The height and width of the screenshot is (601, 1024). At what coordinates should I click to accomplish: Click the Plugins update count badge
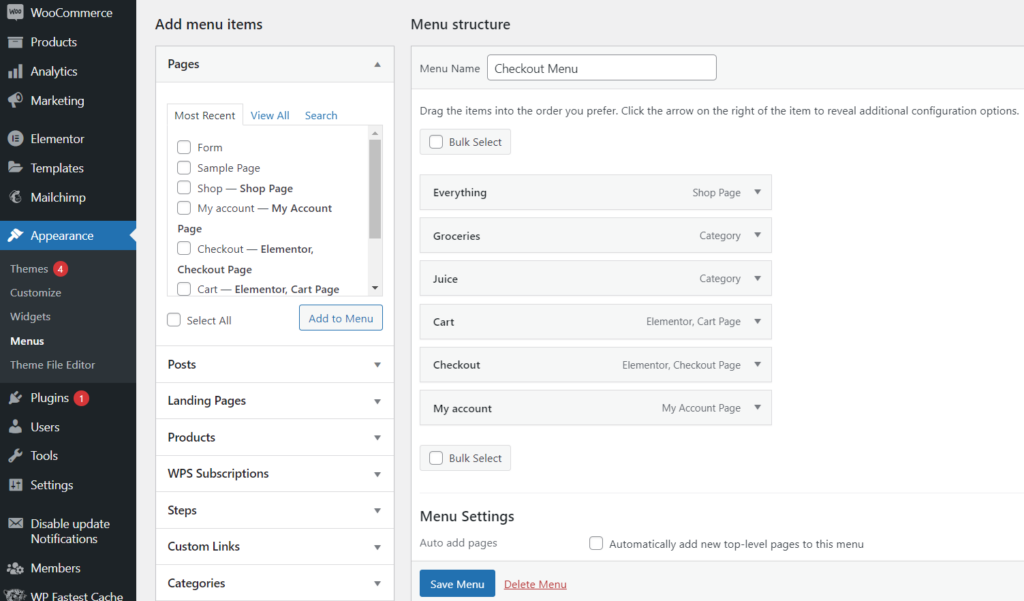point(81,398)
